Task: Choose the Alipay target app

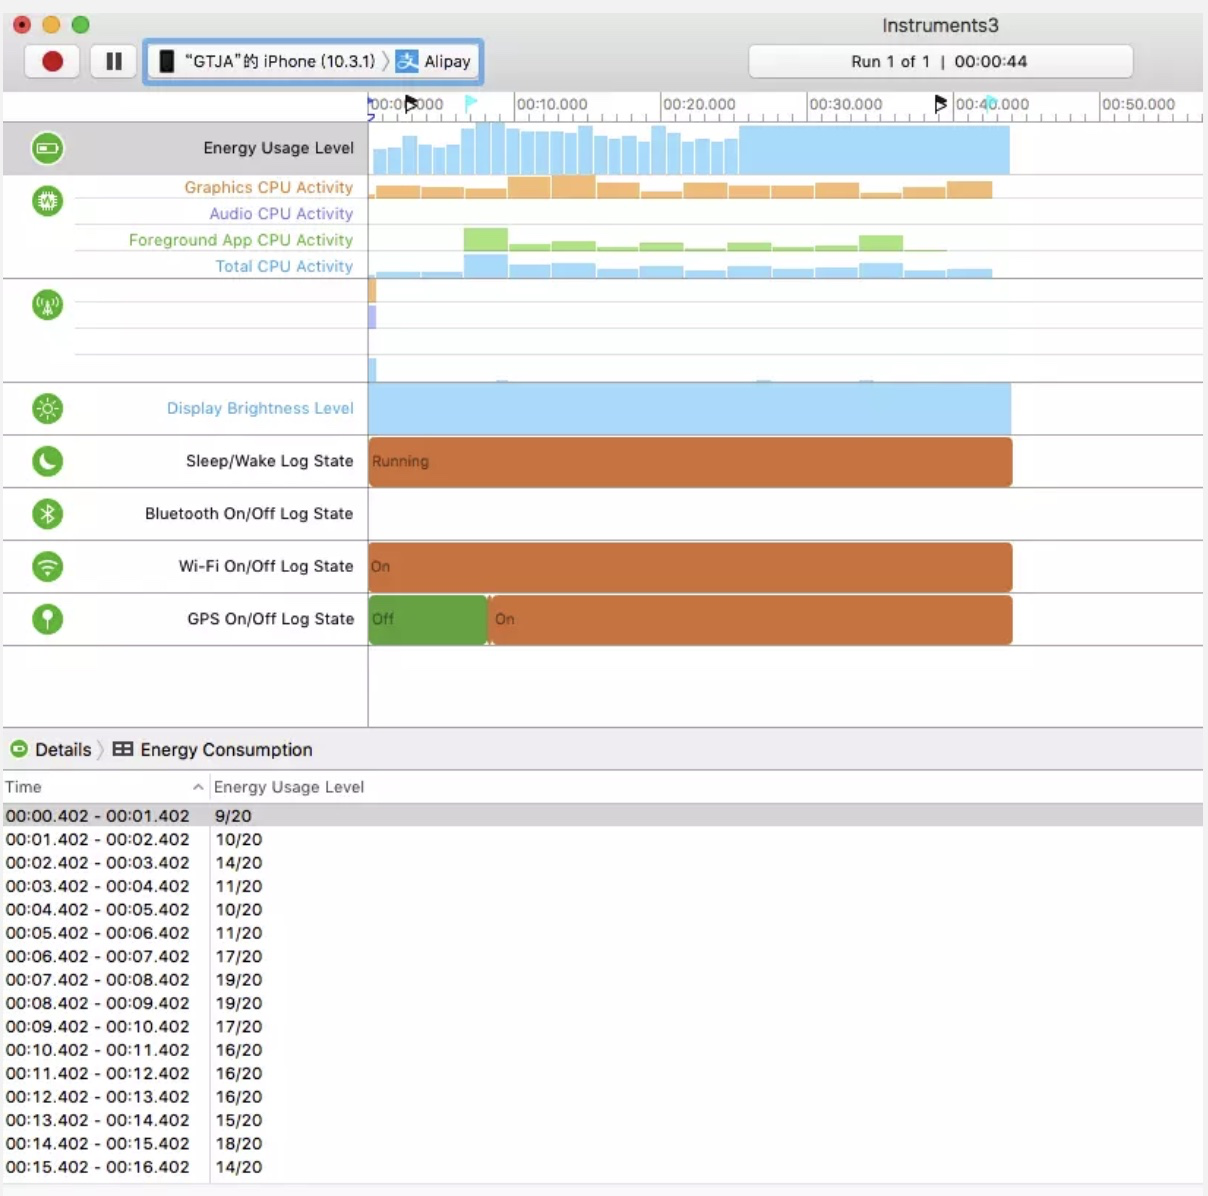Action: pyautogui.click(x=433, y=62)
